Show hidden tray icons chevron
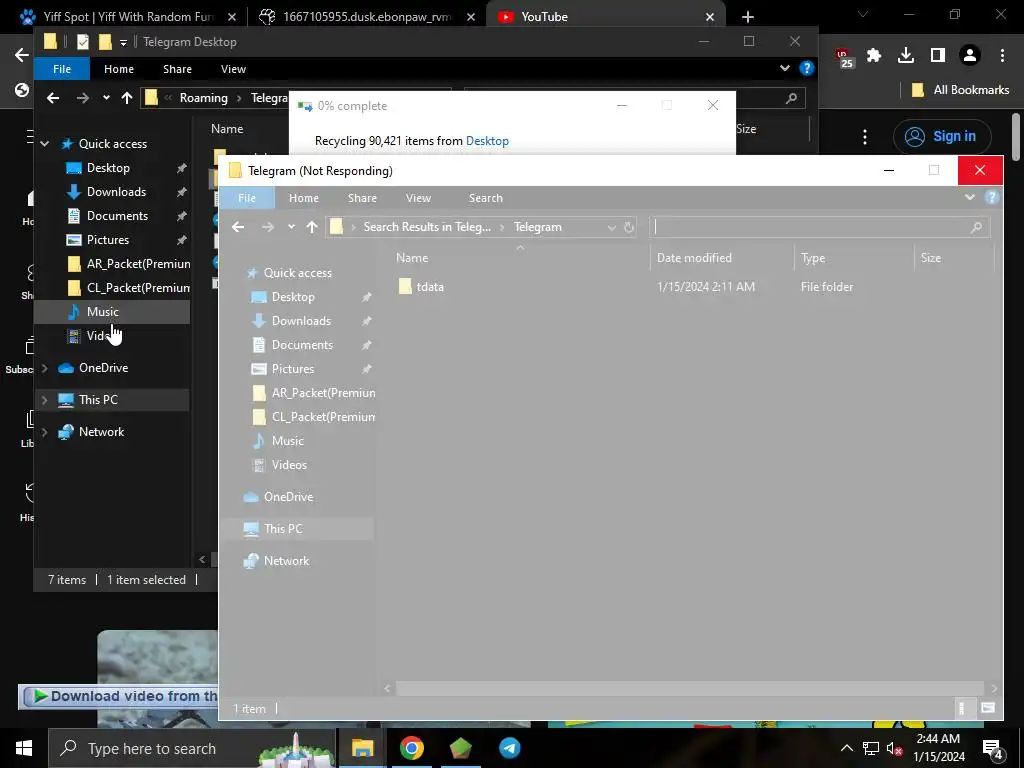The height and width of the screenshot is (768, 1024). pyautogui.click(x=846, y=748)
